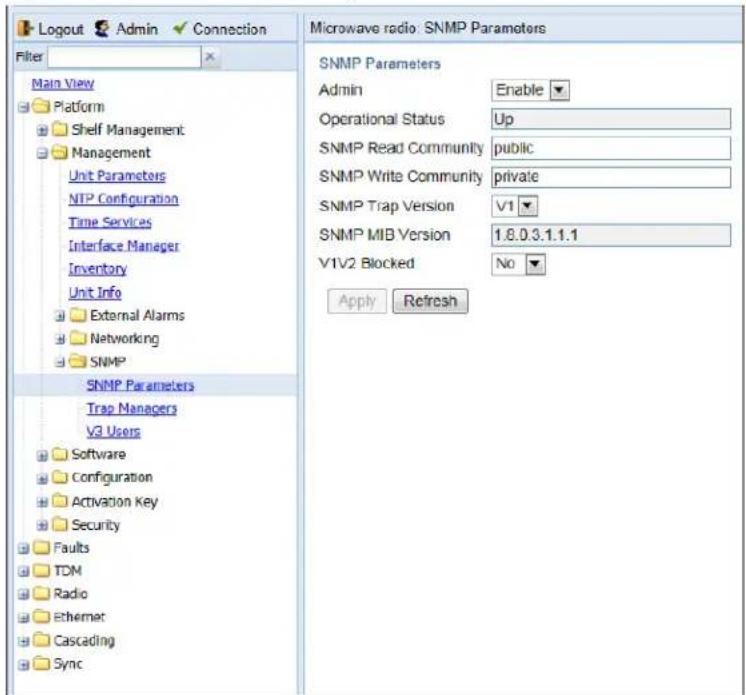Click the Connection status text

click(229, 29)
